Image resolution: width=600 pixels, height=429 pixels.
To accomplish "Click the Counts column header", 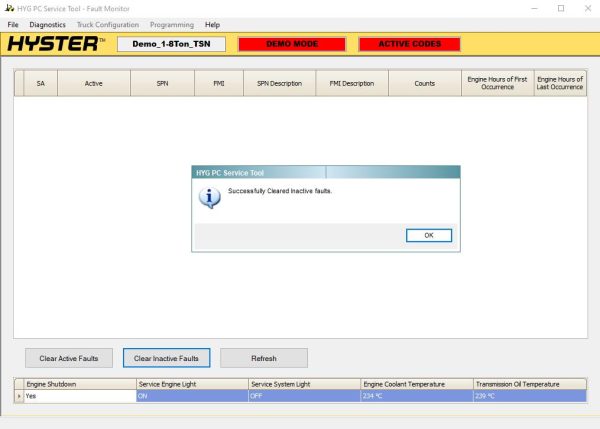I will [x=425, y=83].
